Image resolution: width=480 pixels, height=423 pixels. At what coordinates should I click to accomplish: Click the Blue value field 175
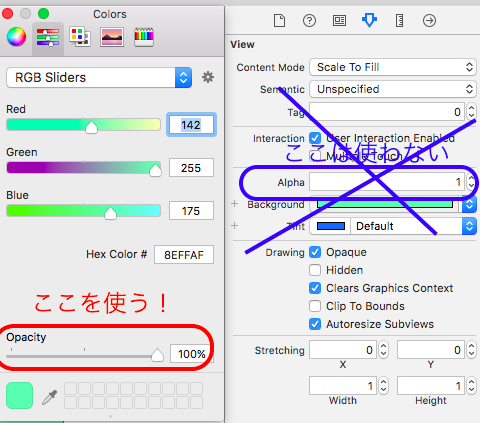click(x=191, y=211)
